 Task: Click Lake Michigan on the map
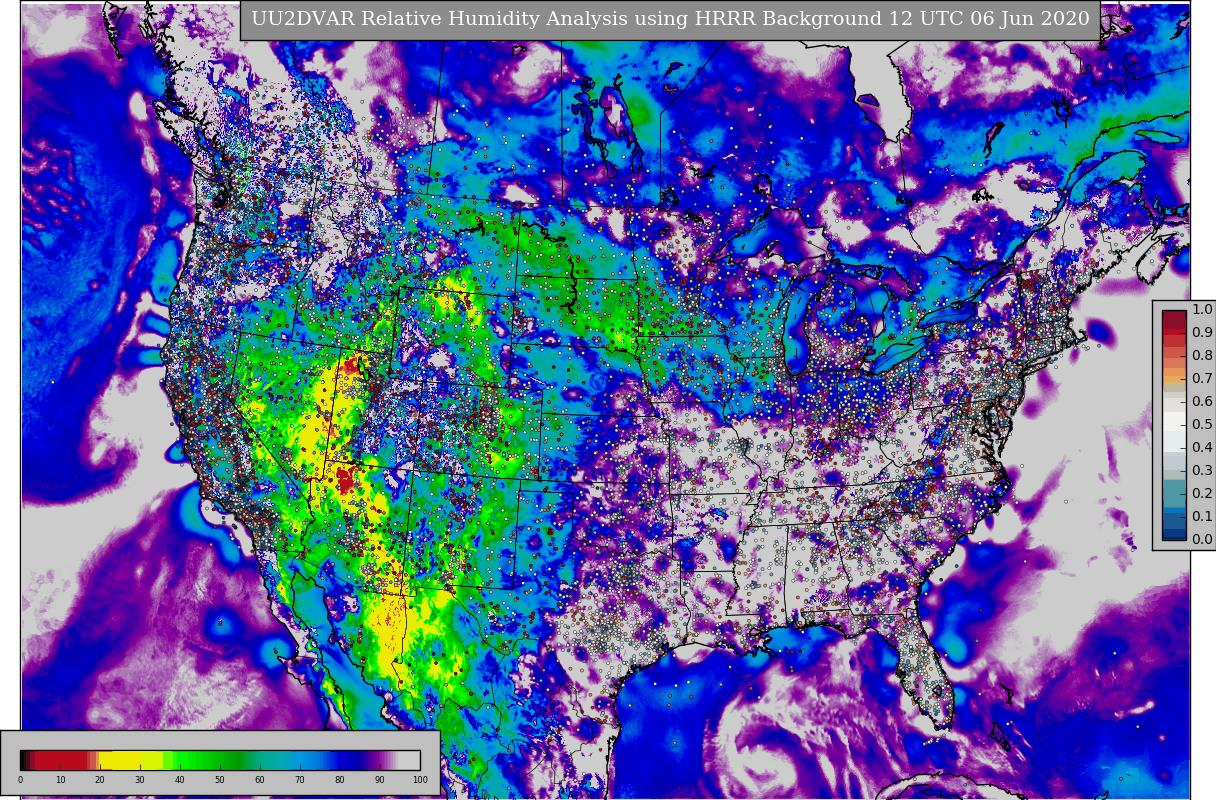click(x=796, y=325)
